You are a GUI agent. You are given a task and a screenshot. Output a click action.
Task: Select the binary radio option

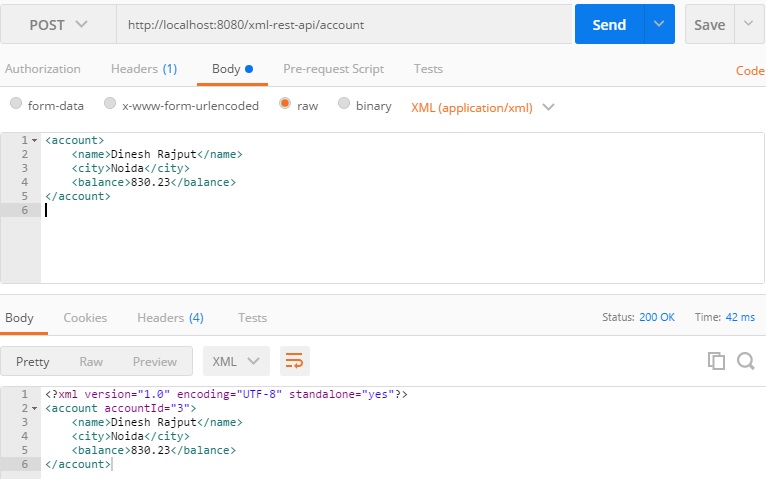(x=344, y=103)
